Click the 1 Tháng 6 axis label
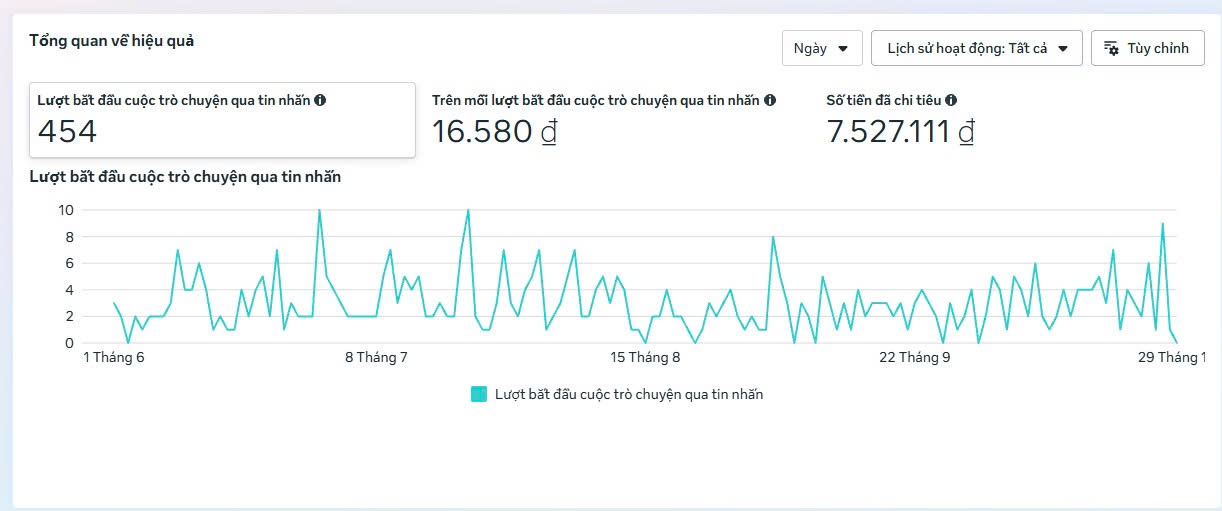 (113, 357)
